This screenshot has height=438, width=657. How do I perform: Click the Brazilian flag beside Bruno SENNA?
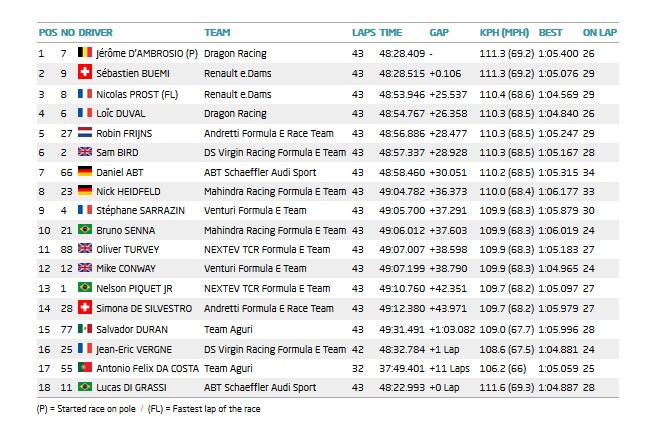point(85,229)
